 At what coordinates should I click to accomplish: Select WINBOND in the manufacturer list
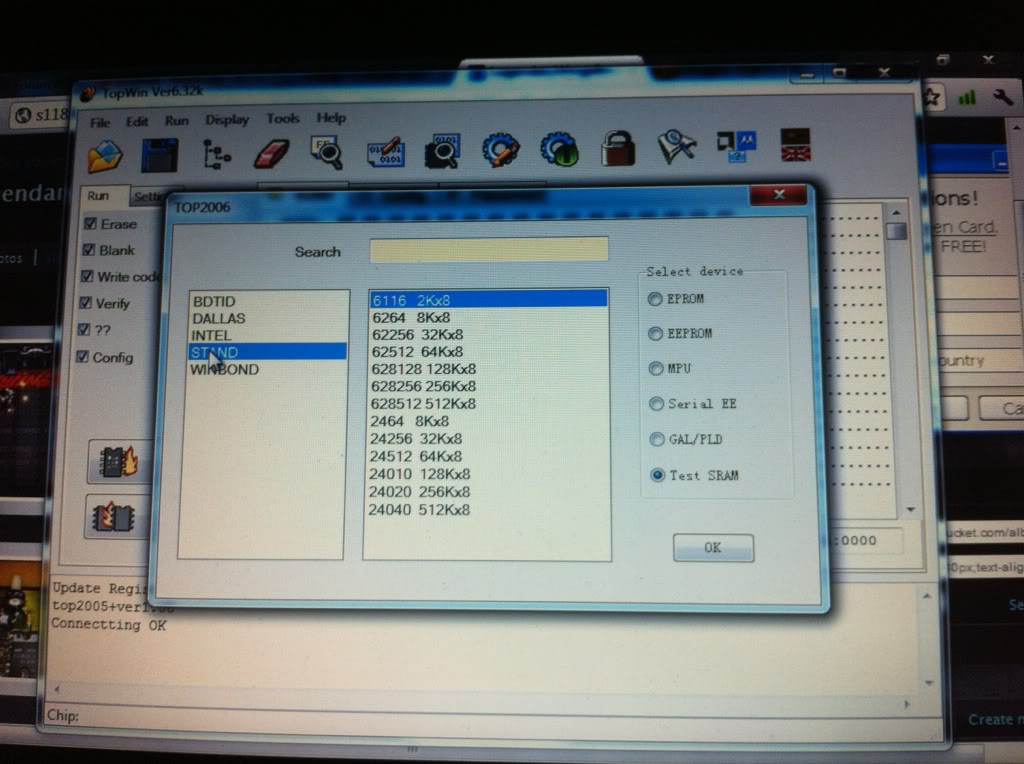coord(226,370)
